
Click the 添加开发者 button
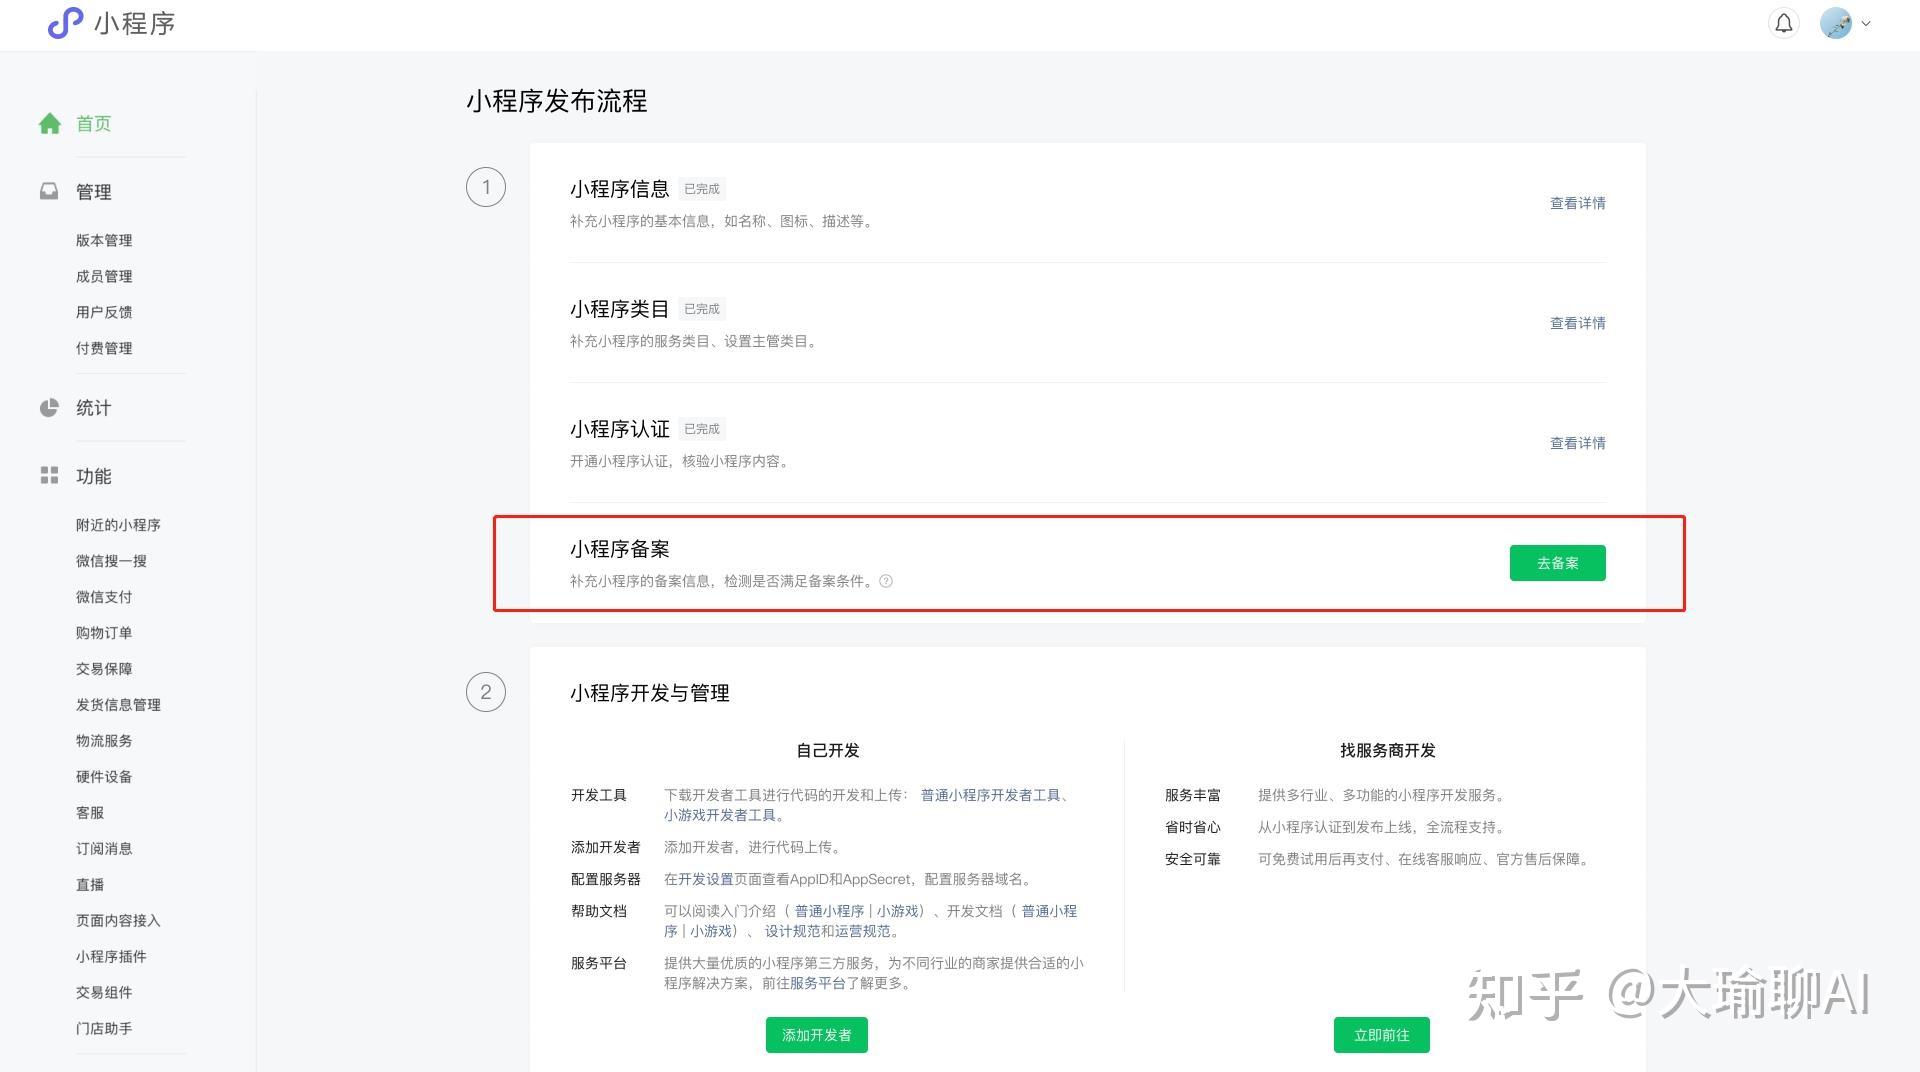point(816,1035)
